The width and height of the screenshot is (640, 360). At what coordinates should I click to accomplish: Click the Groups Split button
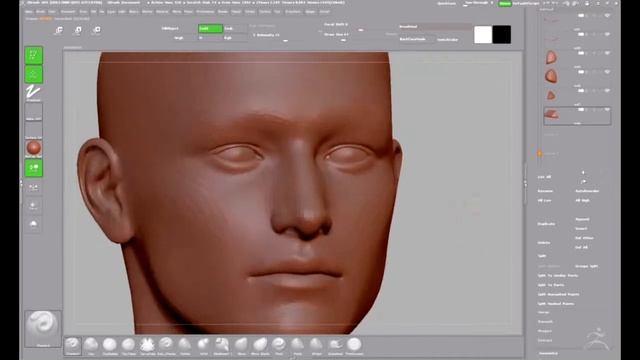(x=586, y=266)
